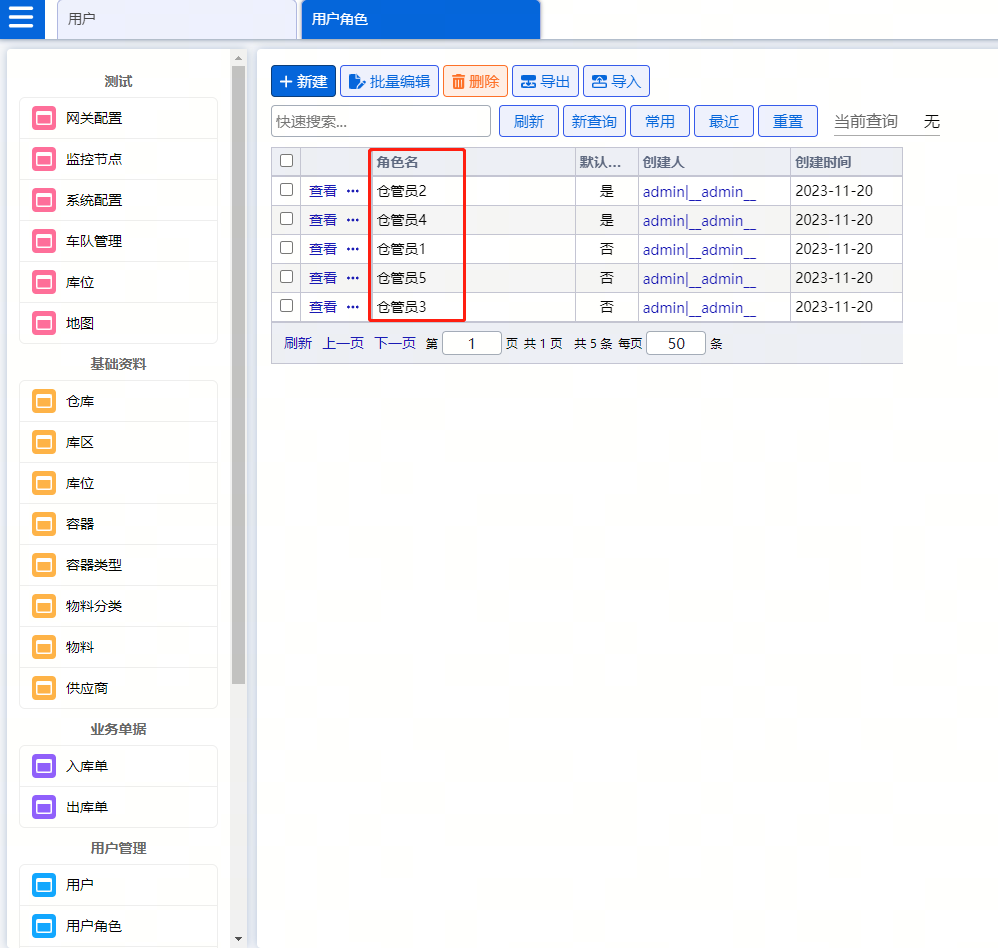998x948 pixels.
Task: Click sidebar scrollbar down arrow
Action: 238,938
